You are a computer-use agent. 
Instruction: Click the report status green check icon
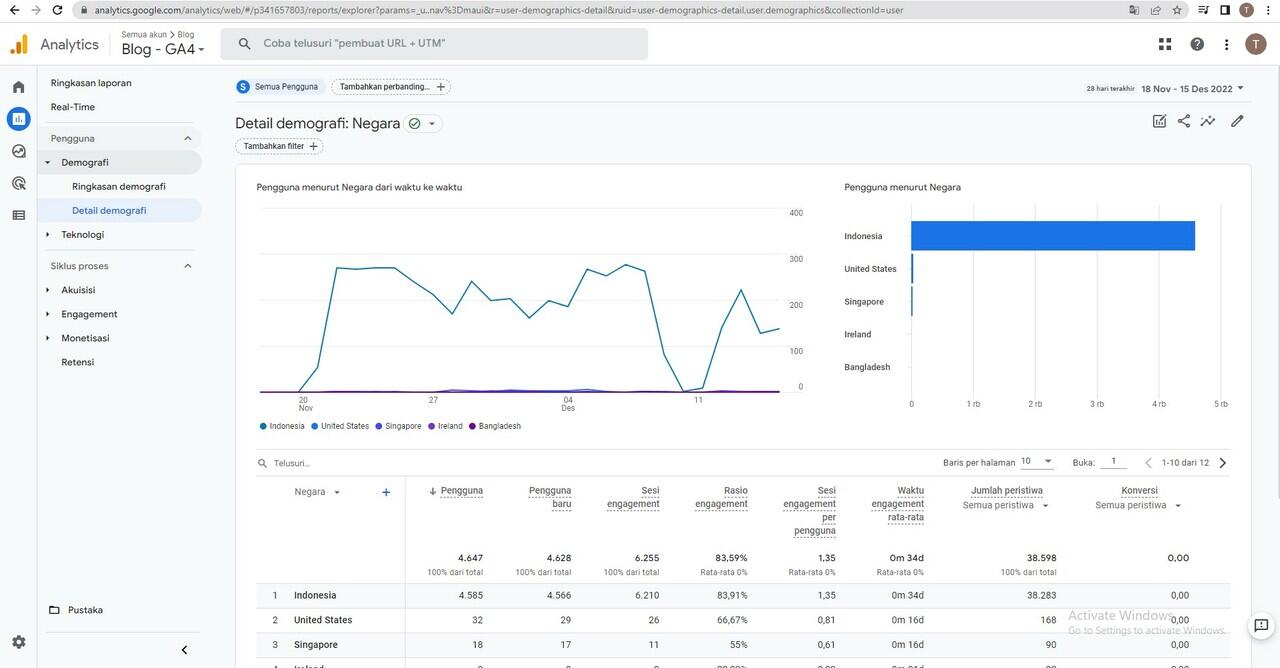coord(414,124)
